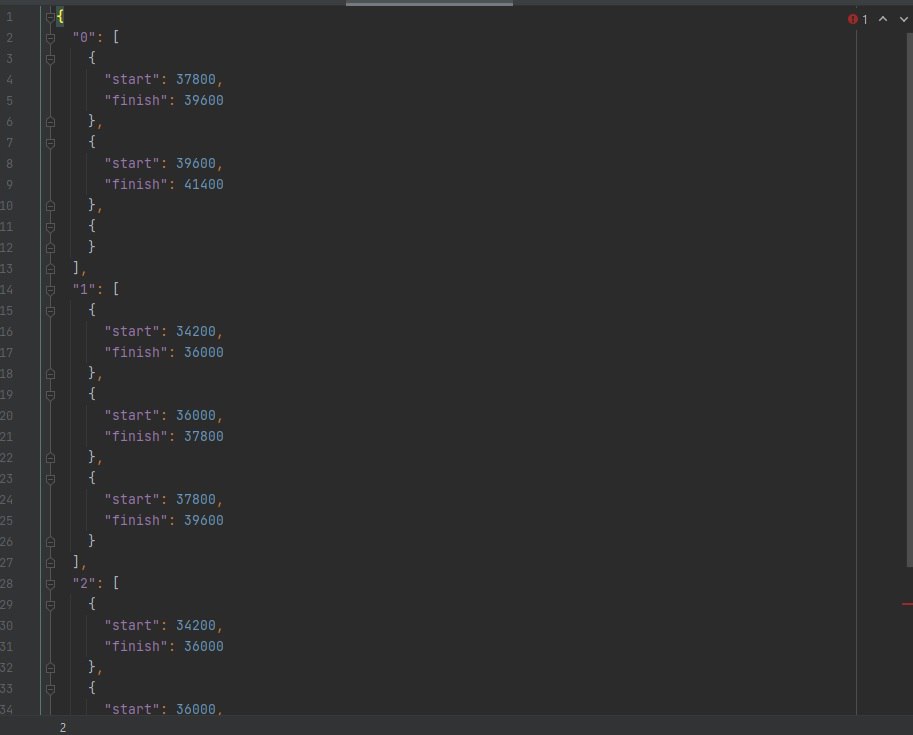Click the value 34200 on line 16
The width and height of the screenshot is (913, 735).
(x=196, y=331)
